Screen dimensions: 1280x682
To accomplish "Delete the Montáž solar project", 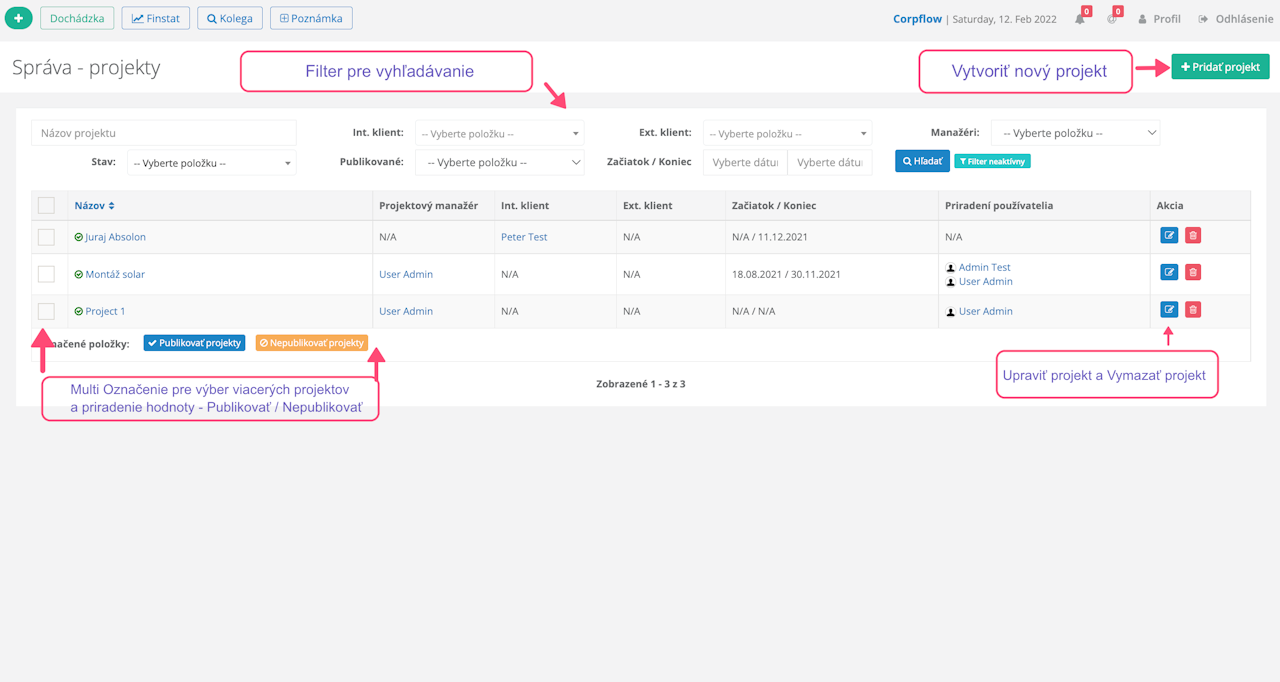I will pos(1193,272).
